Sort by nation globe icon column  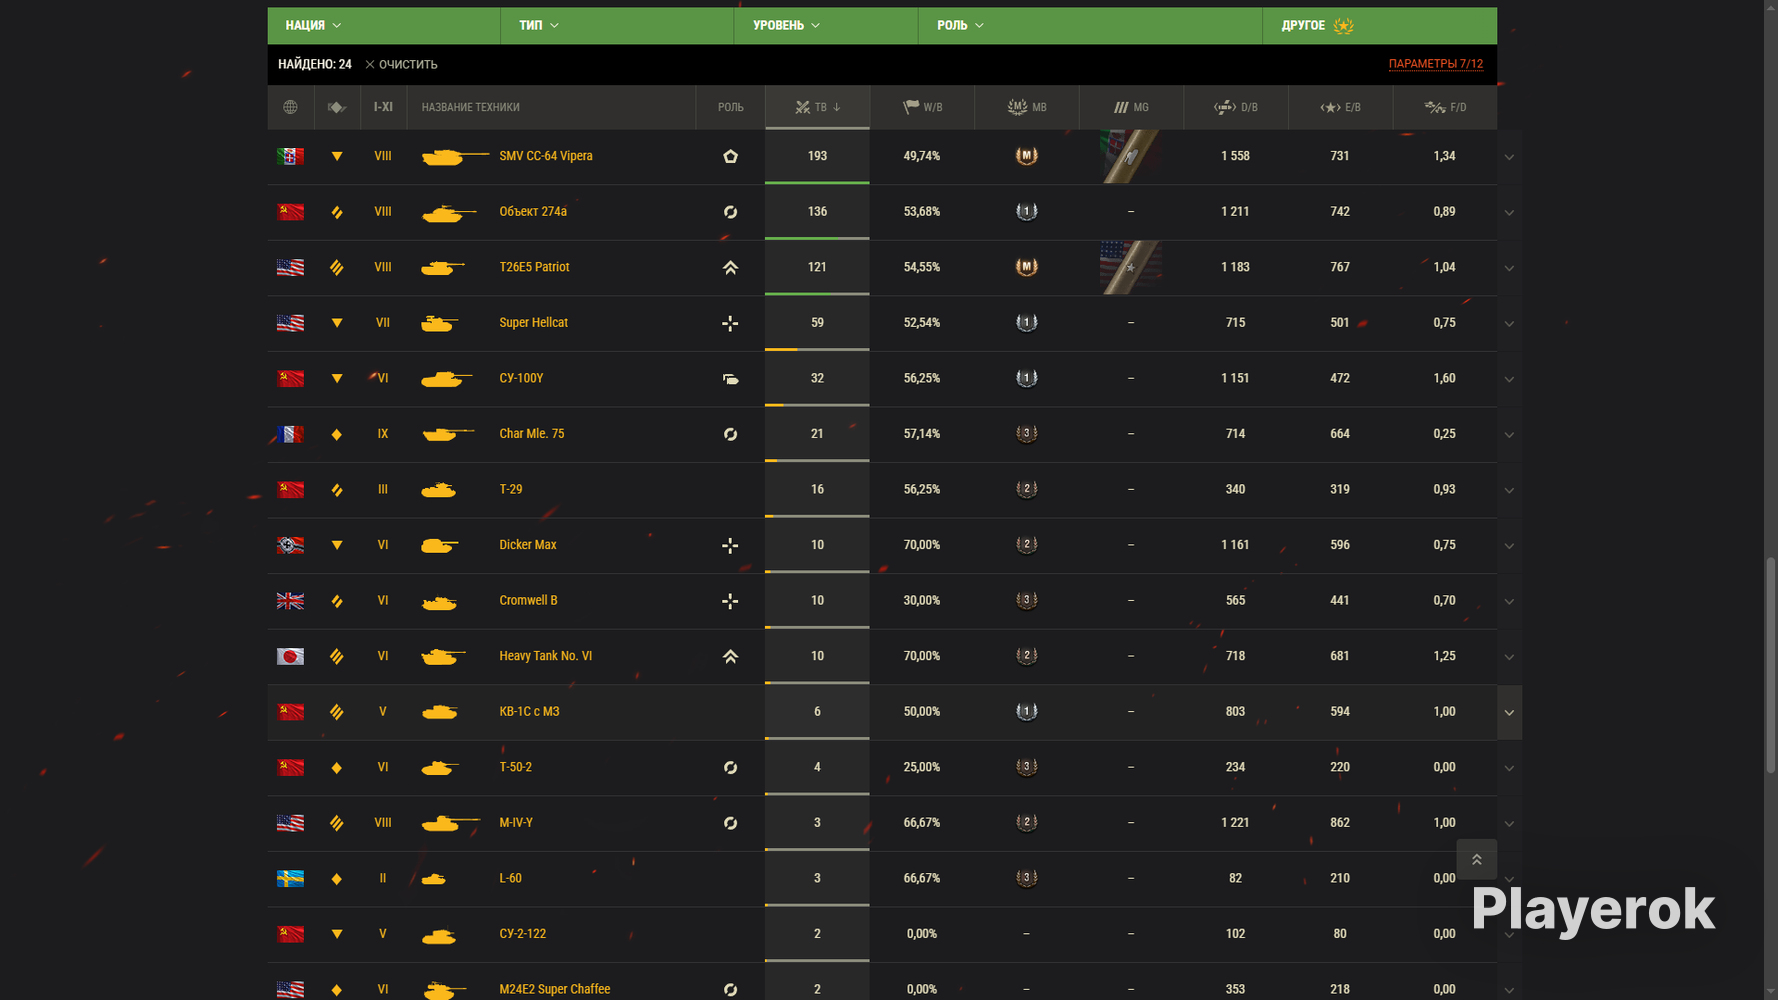tap(290, 107)
